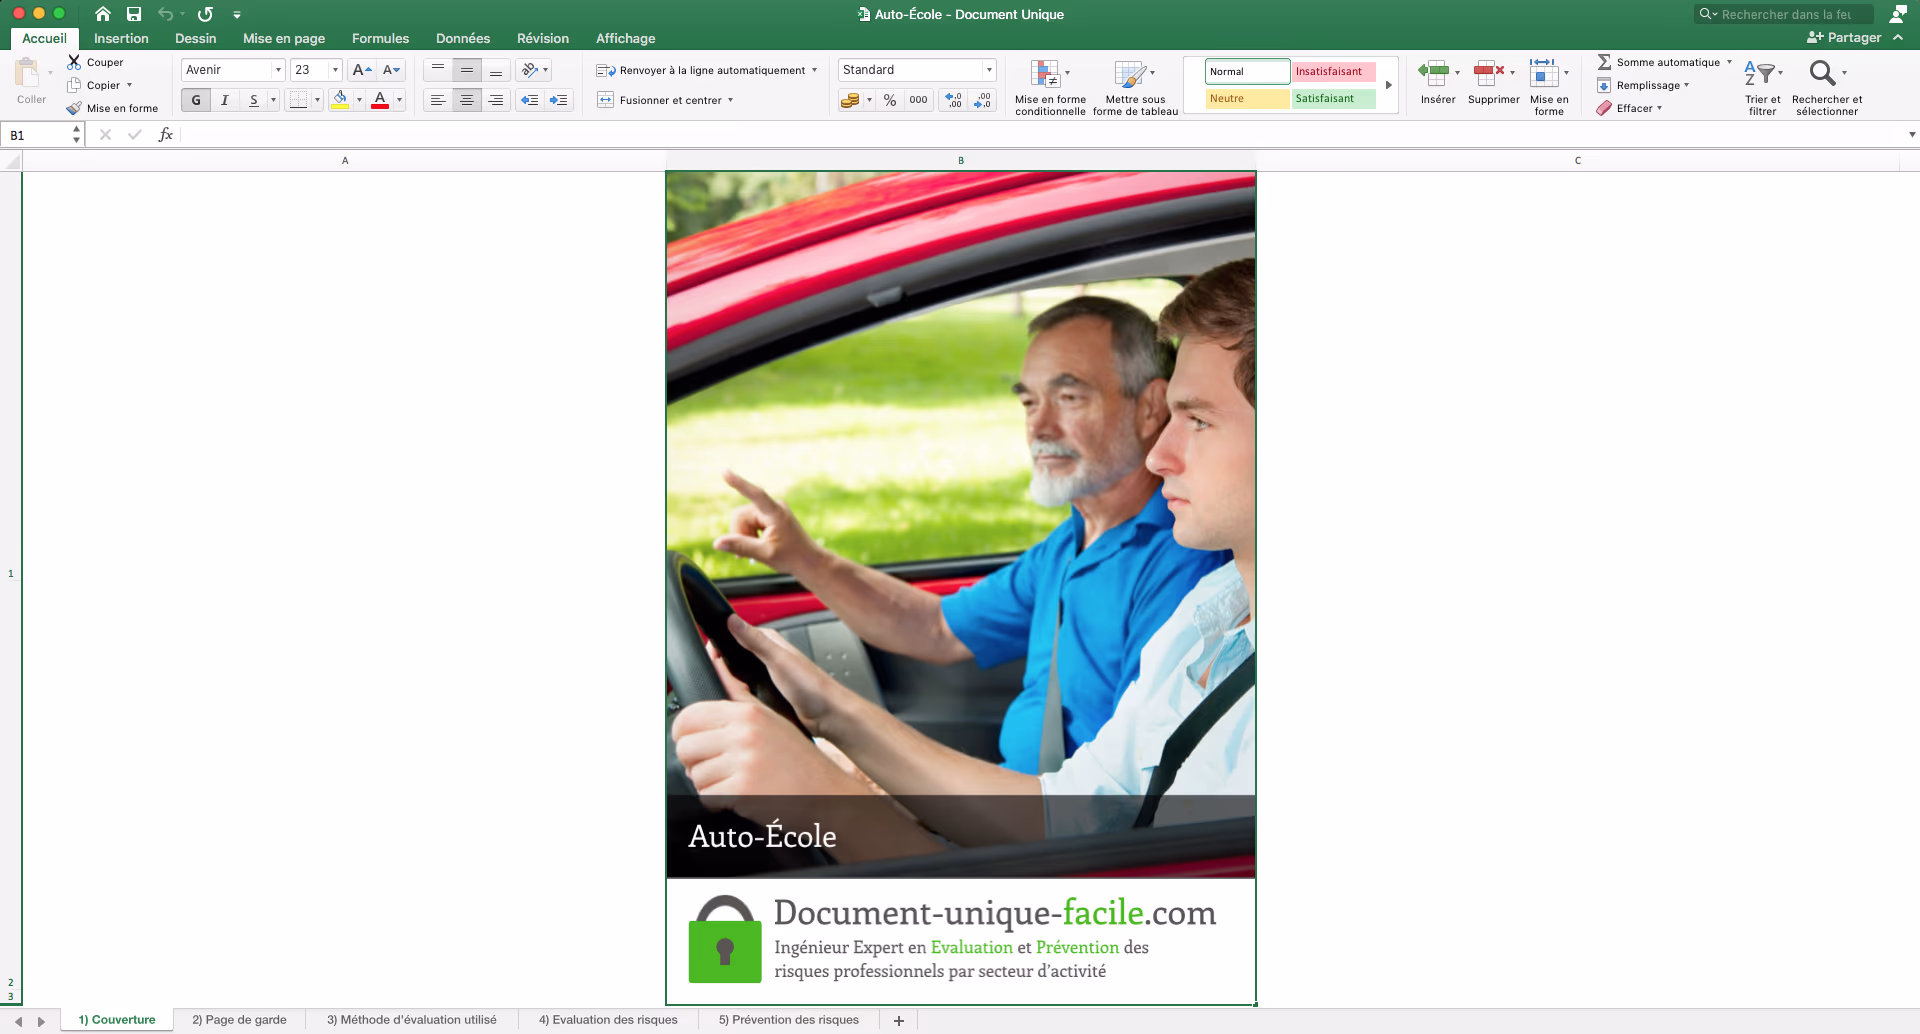Screen dimensions: 1920x1034
Task: Open the Insertion ribbon tab
Action: (x=121, y=38)
